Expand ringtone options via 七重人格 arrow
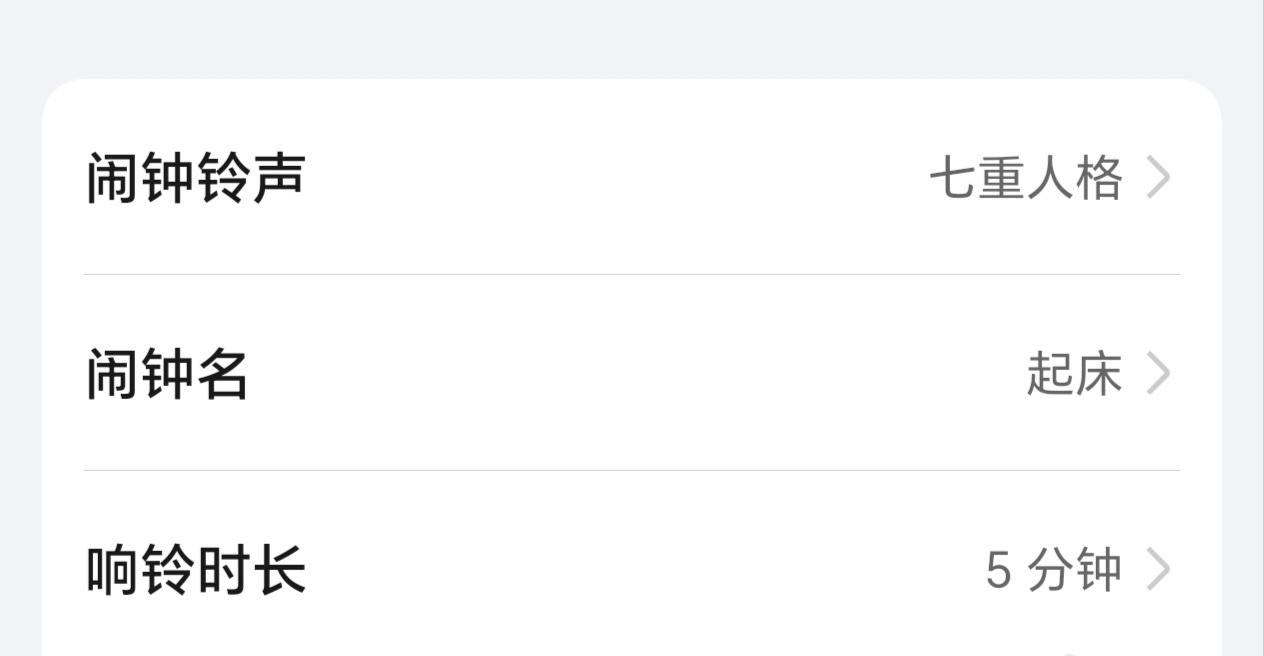 coord(1158,178)
